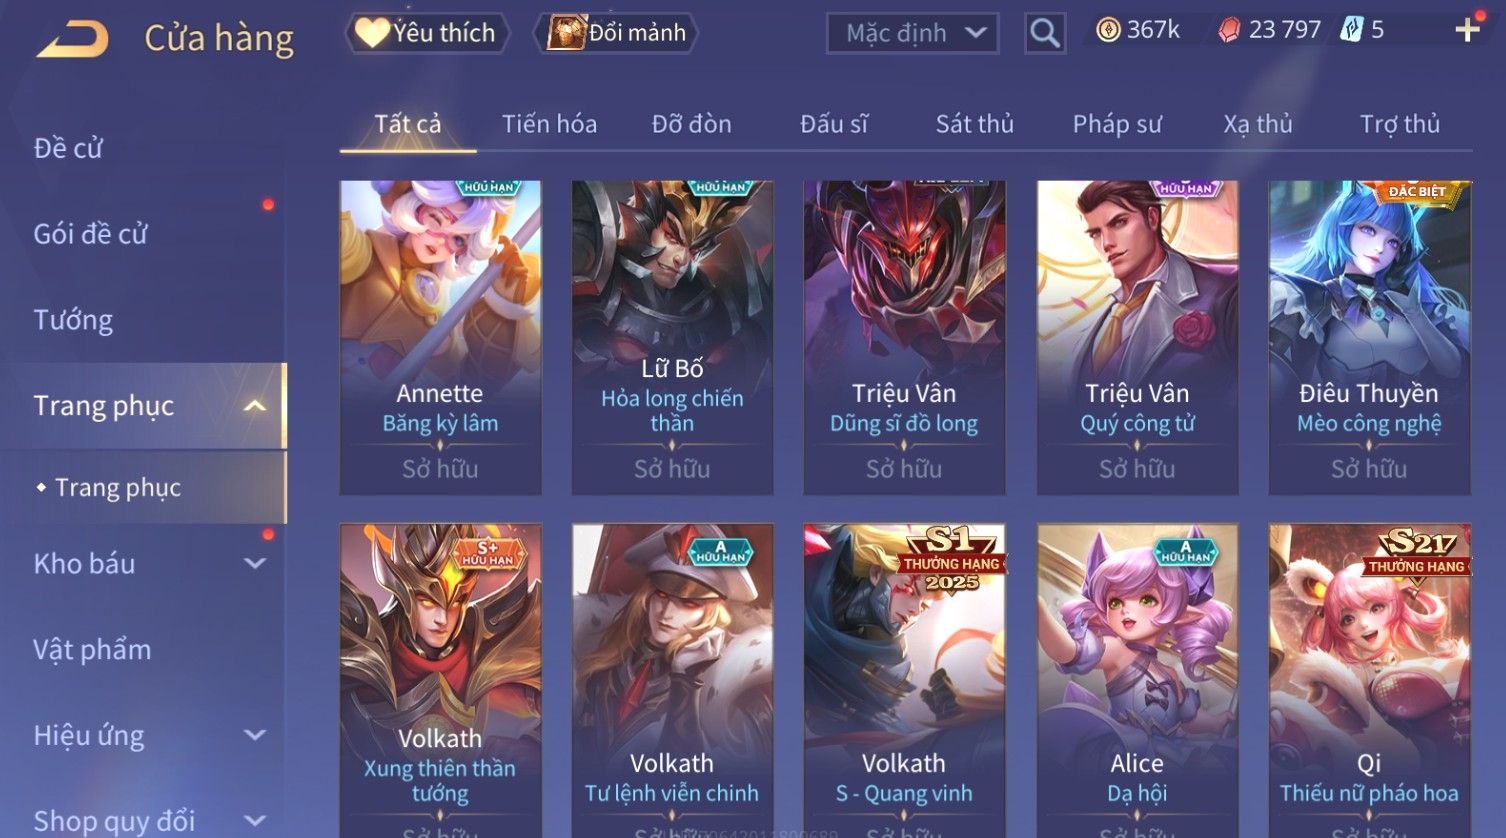Screen dimensions: 1506x838
Task: Select the Sát thủ tab
Action: 974,124
